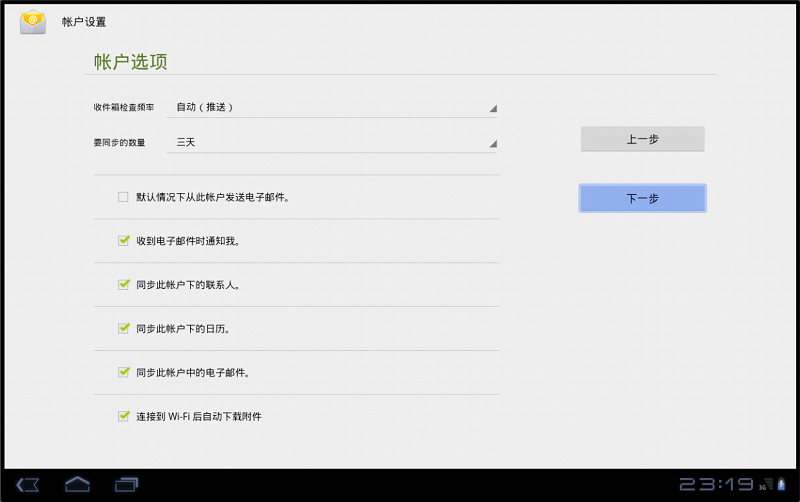800x502 pixels.
Task: Uncheck 同步此帐户中的电子邮件 checkbox
Action: [x=123, y=372]
